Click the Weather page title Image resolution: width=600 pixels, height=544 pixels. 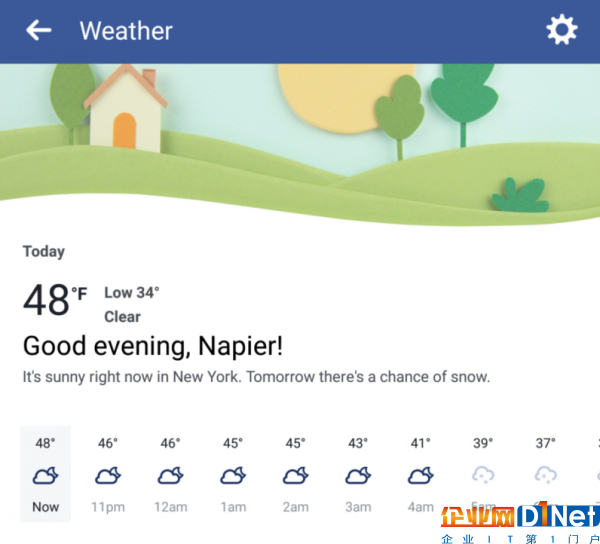126,31
